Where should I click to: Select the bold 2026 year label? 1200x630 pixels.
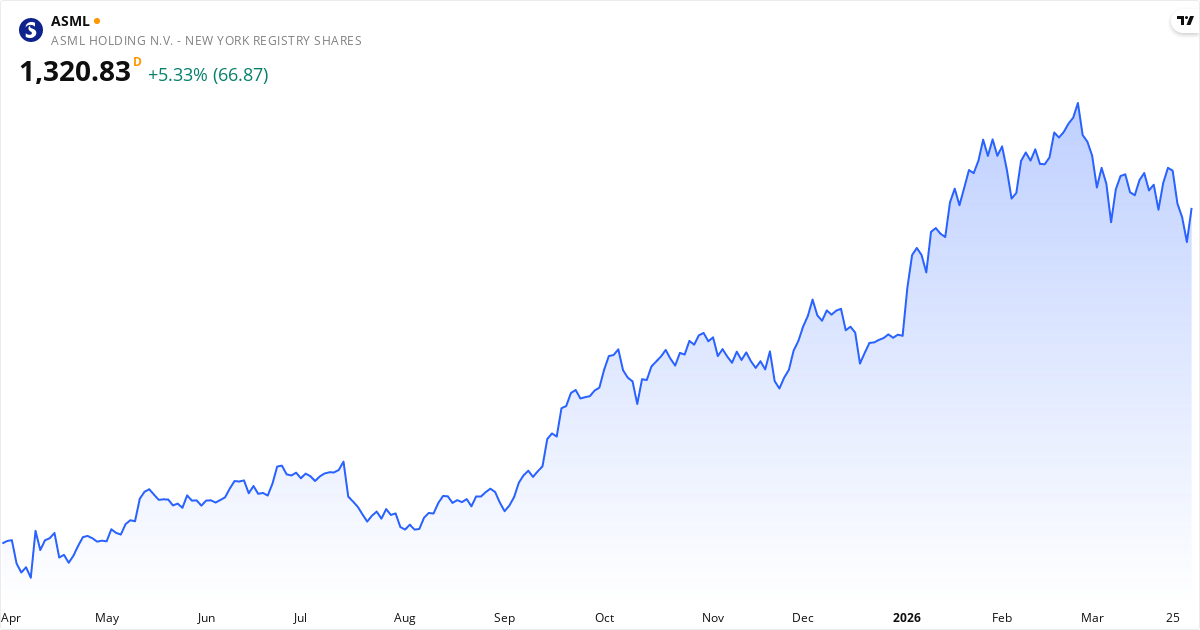[907, 618]
